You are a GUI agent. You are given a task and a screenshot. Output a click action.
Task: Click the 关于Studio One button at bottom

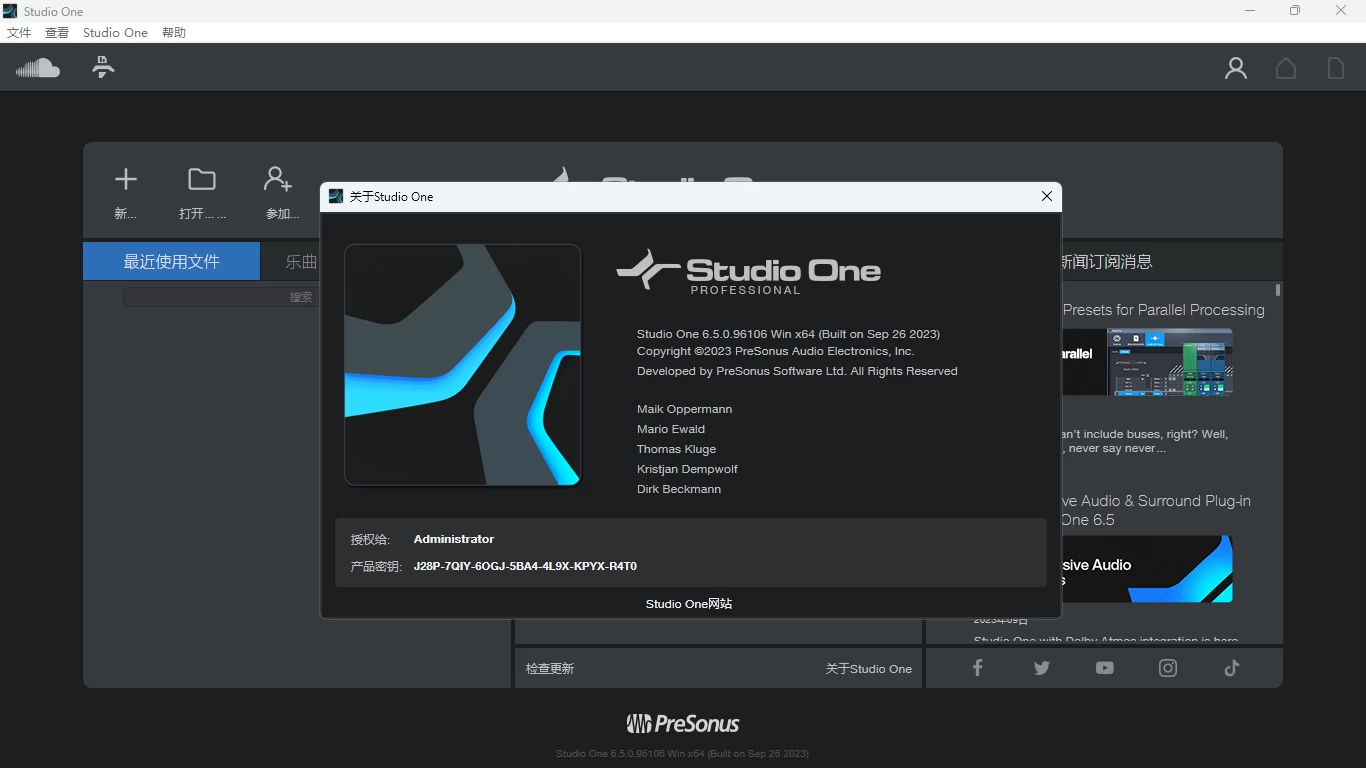869,669
